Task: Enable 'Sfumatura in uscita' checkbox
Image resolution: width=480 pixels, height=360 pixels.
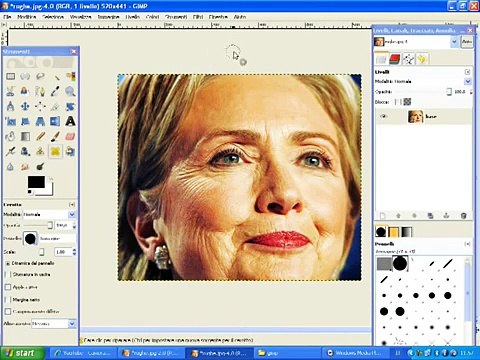Action: coord(8,274)
